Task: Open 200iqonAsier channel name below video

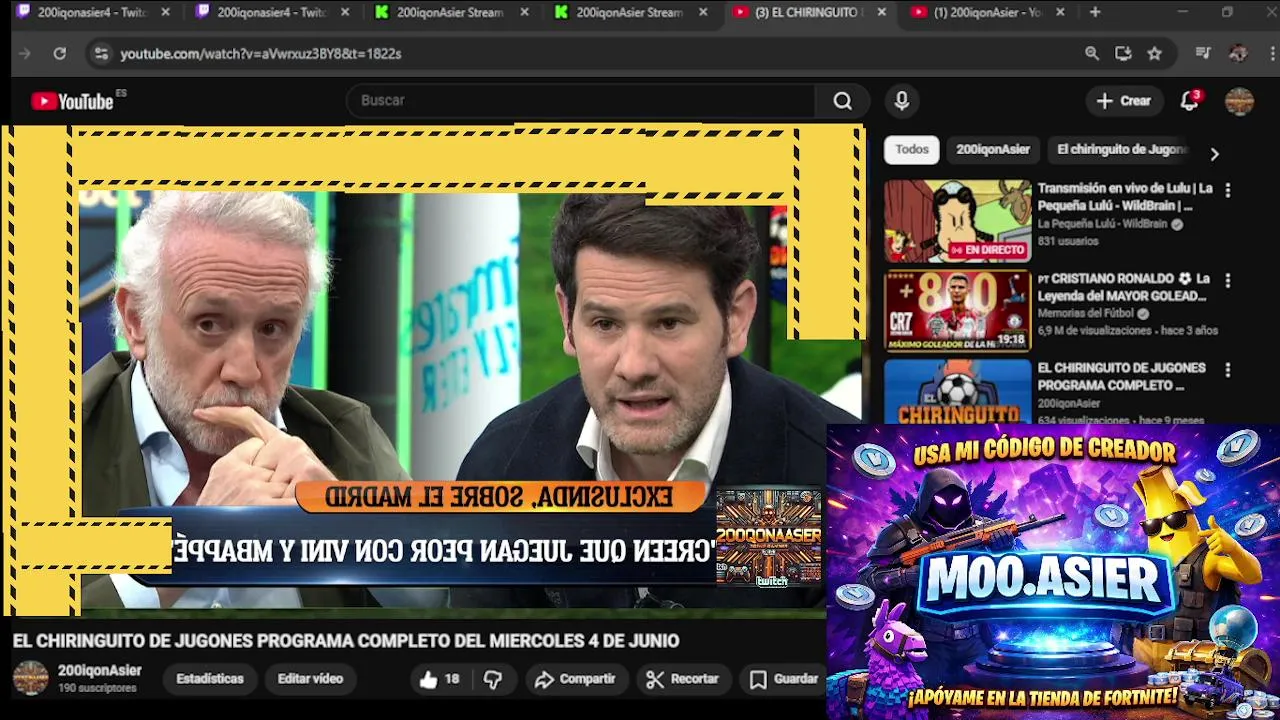Action: (x=100, y=671)
